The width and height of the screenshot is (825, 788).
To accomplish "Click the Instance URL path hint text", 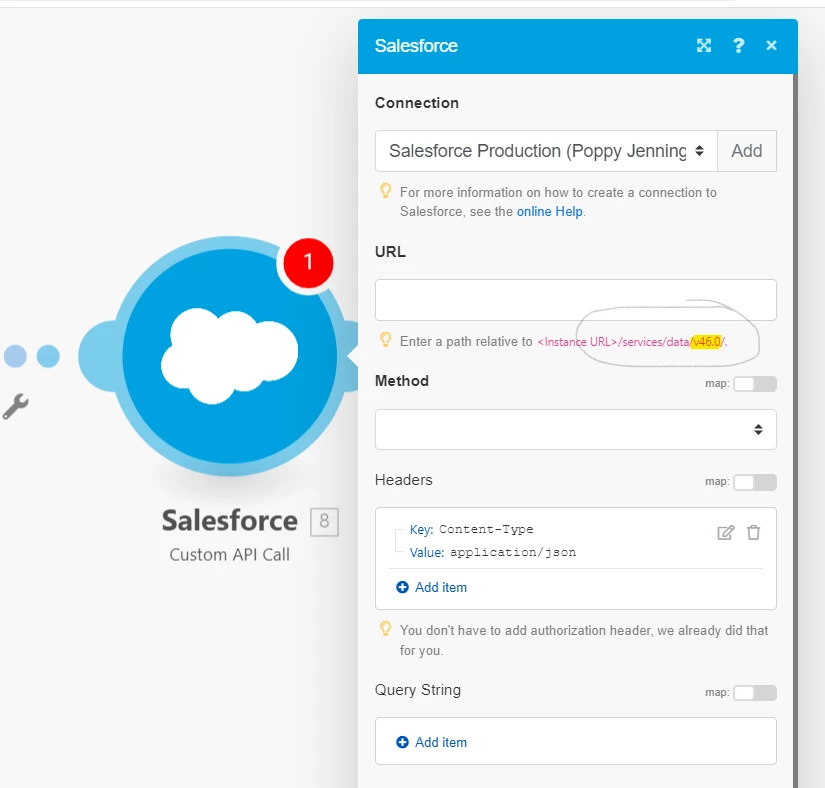I will 631,342.
